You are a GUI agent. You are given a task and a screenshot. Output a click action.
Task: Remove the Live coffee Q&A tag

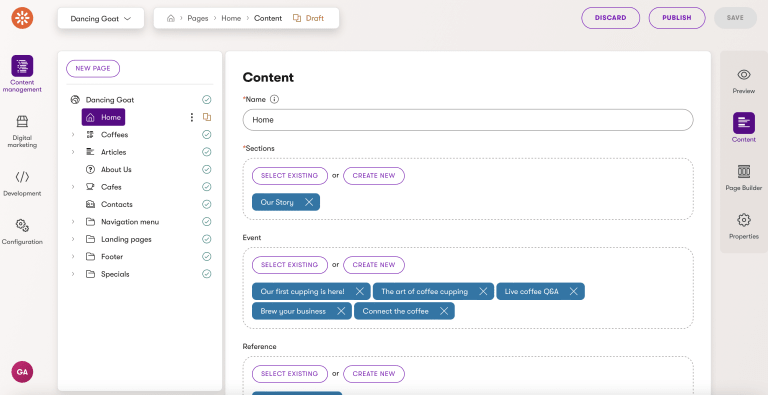(574, 292)
